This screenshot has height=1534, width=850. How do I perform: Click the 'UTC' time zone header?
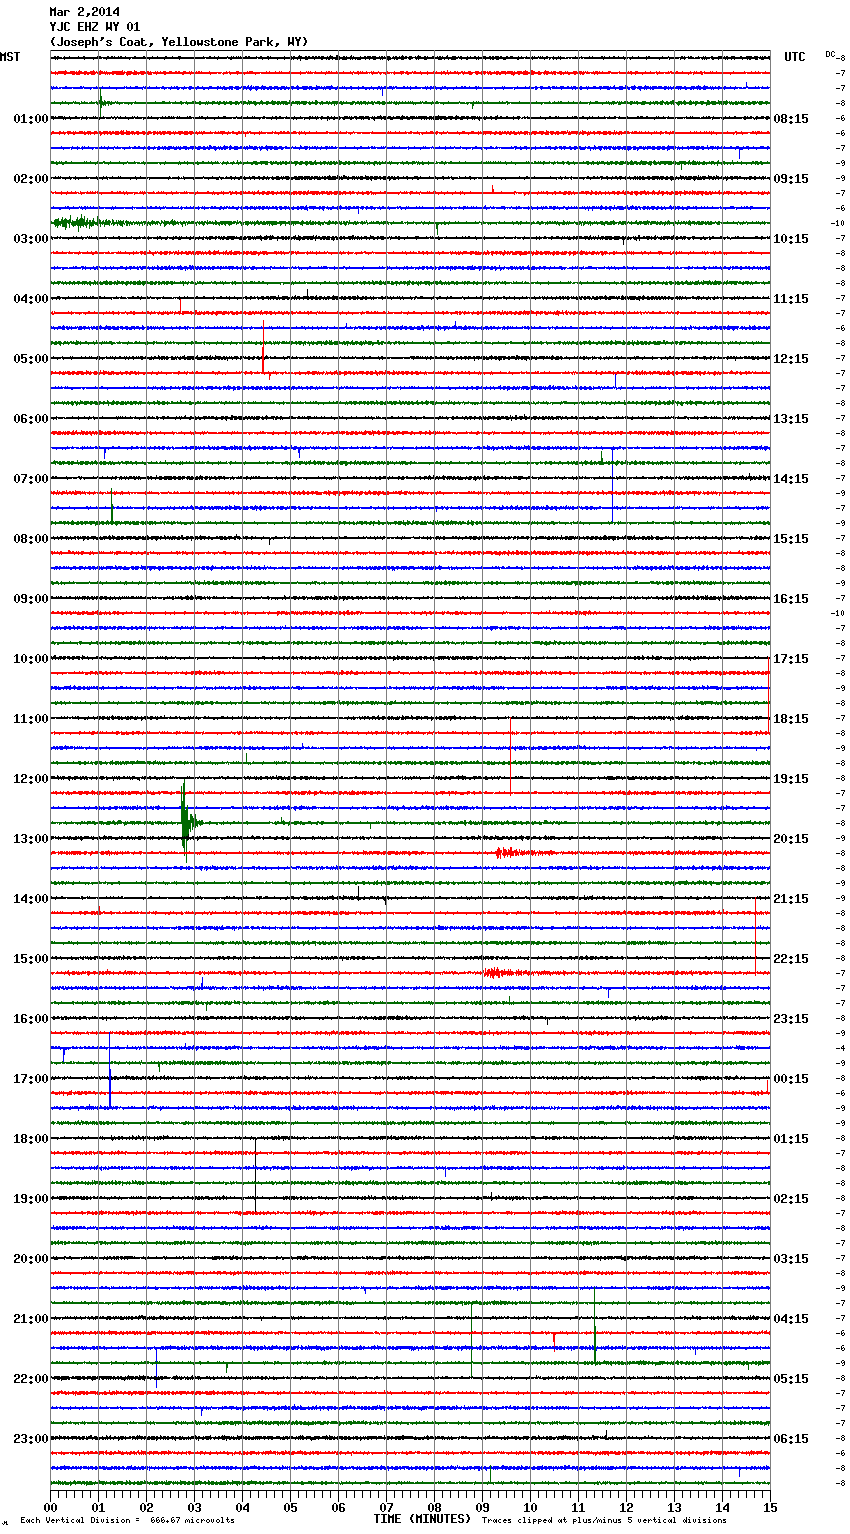pos(794,57)
